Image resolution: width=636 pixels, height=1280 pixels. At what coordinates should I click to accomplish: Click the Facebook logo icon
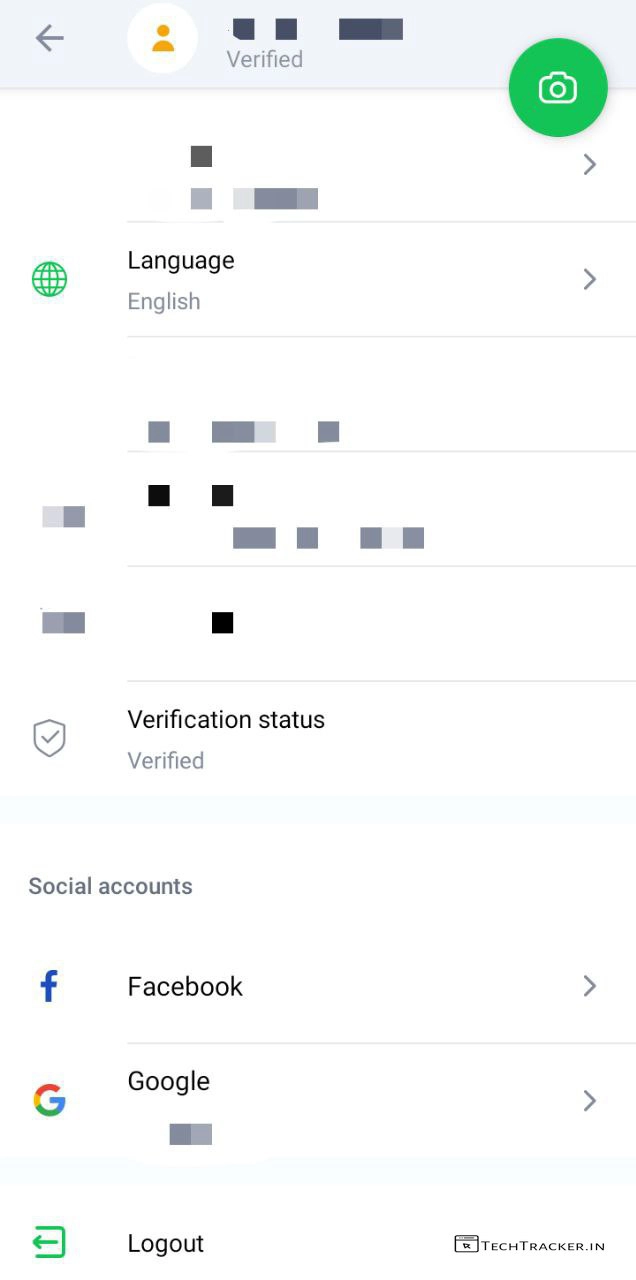(49, 986)
